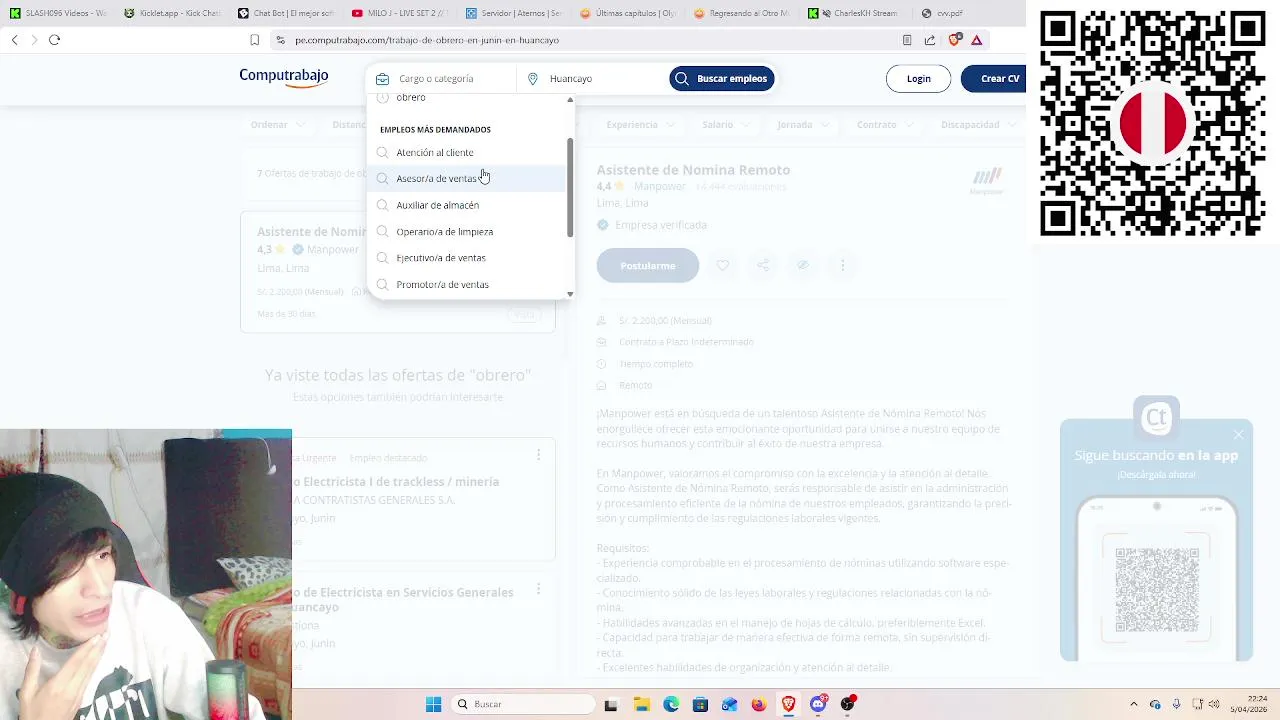Hide this job with the crossed-eye icon
Image resolution: width=1280 pixels, height=720 pixels.
[802, 265]
